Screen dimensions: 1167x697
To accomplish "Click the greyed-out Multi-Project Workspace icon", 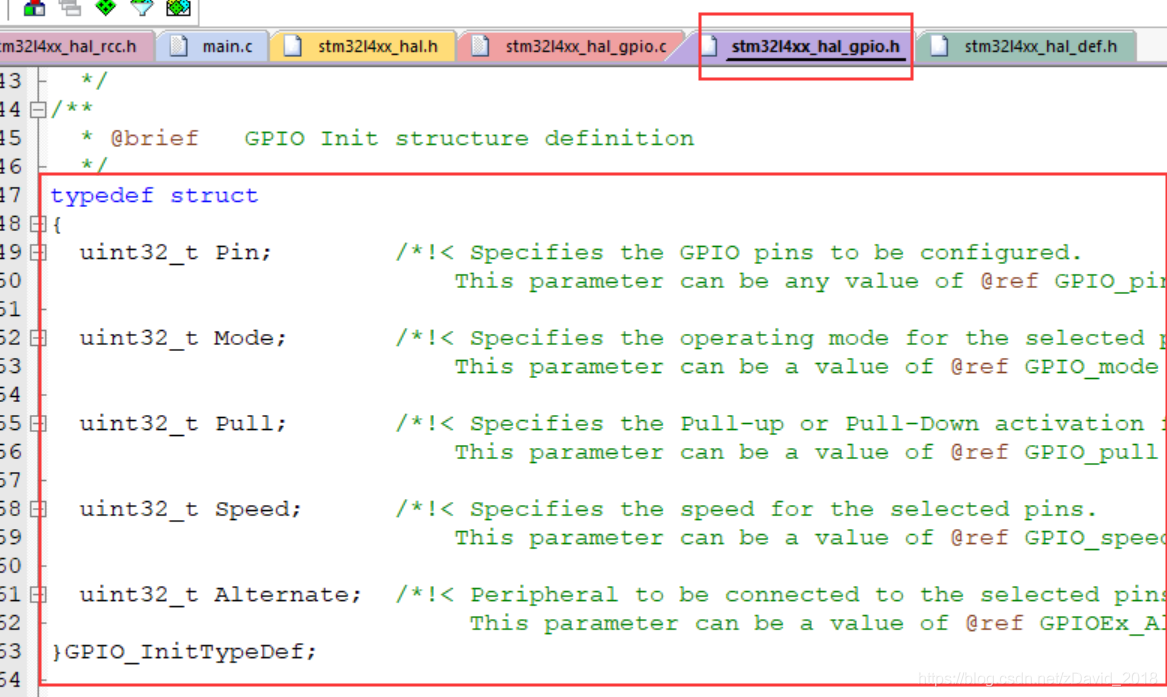I will pos(70,8).
